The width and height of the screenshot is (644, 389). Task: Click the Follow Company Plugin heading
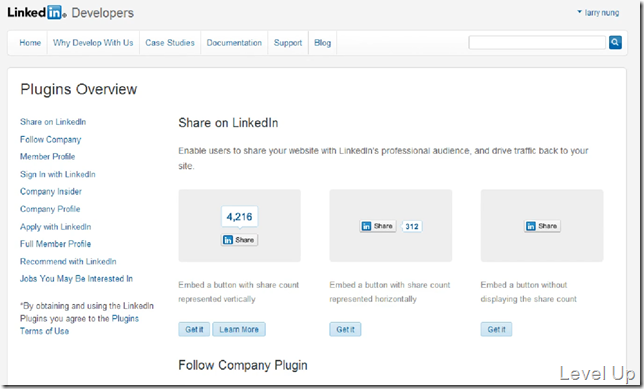243,365
